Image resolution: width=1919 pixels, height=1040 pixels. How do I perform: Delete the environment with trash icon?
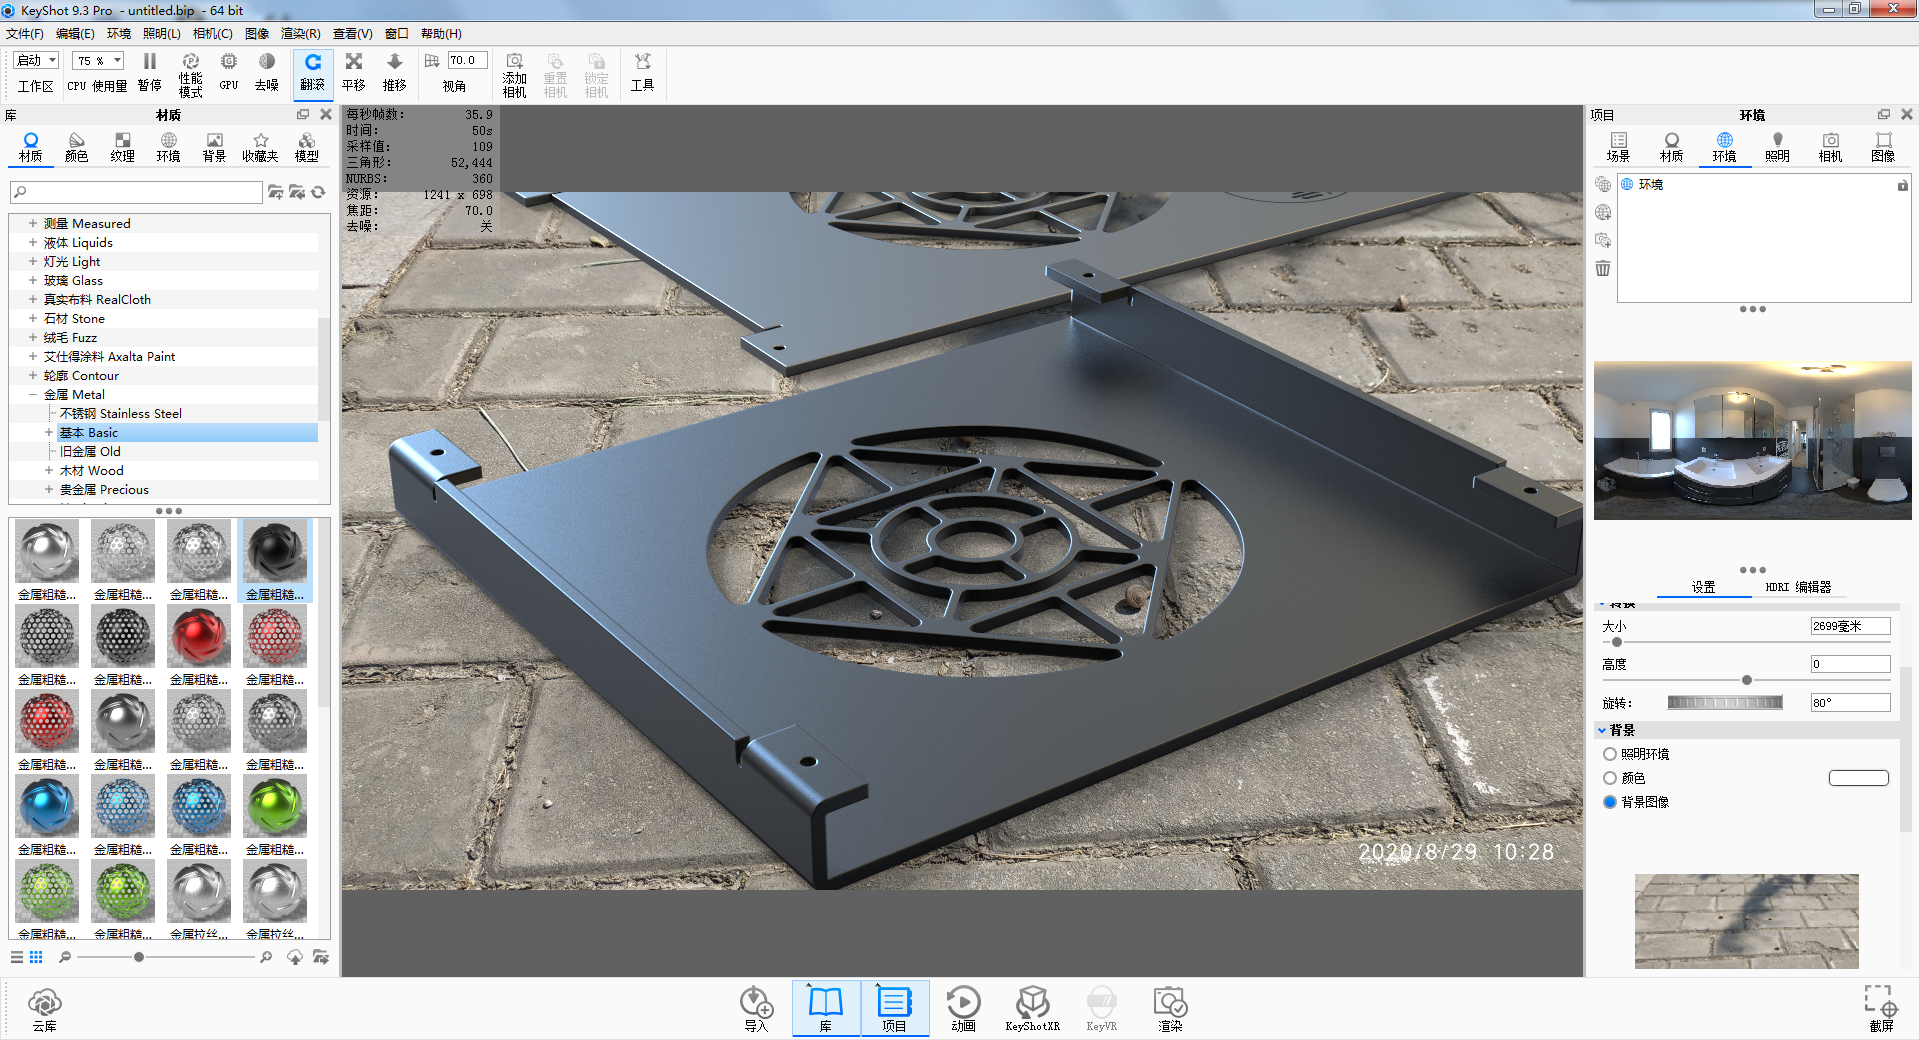coord(1603,268)
